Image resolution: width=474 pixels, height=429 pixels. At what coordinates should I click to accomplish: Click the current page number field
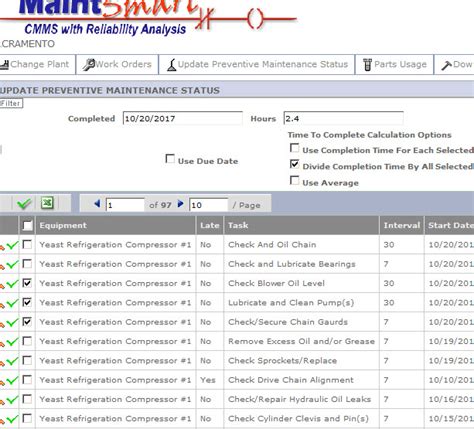point(125,205)
